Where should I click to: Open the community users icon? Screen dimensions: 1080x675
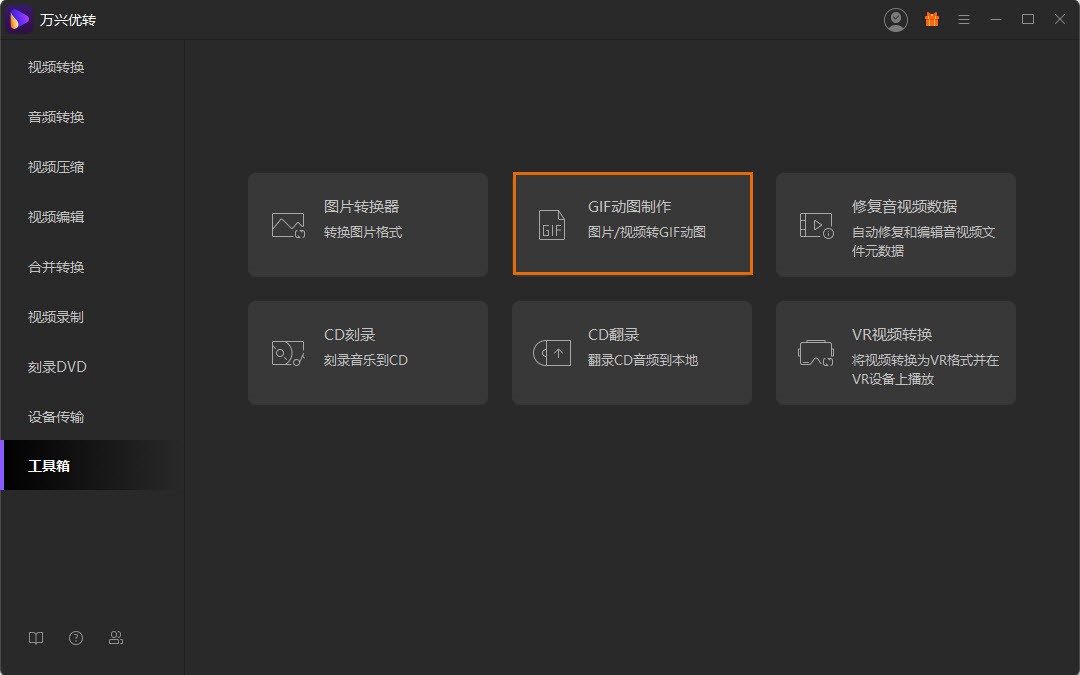tap(116, 638)
